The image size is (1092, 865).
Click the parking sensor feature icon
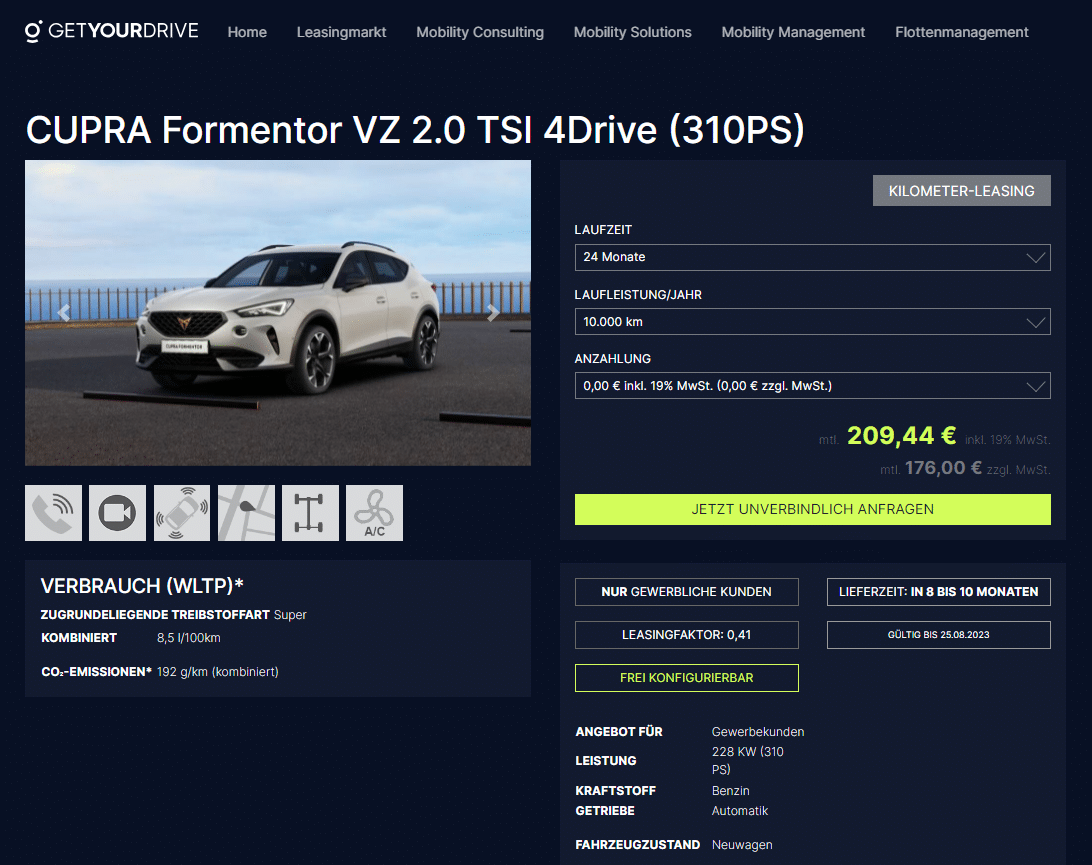click(182, 513)
